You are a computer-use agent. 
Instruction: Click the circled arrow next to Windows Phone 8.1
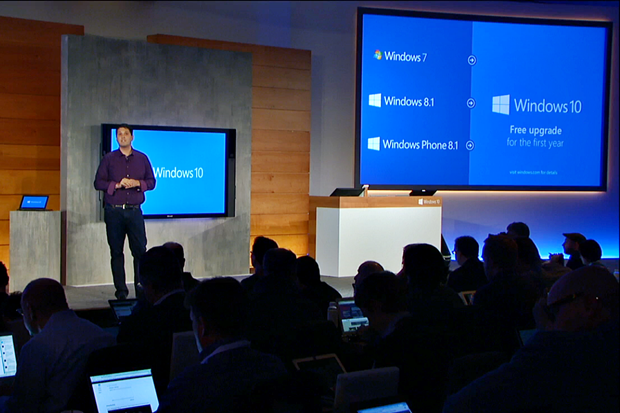point(470,146)
